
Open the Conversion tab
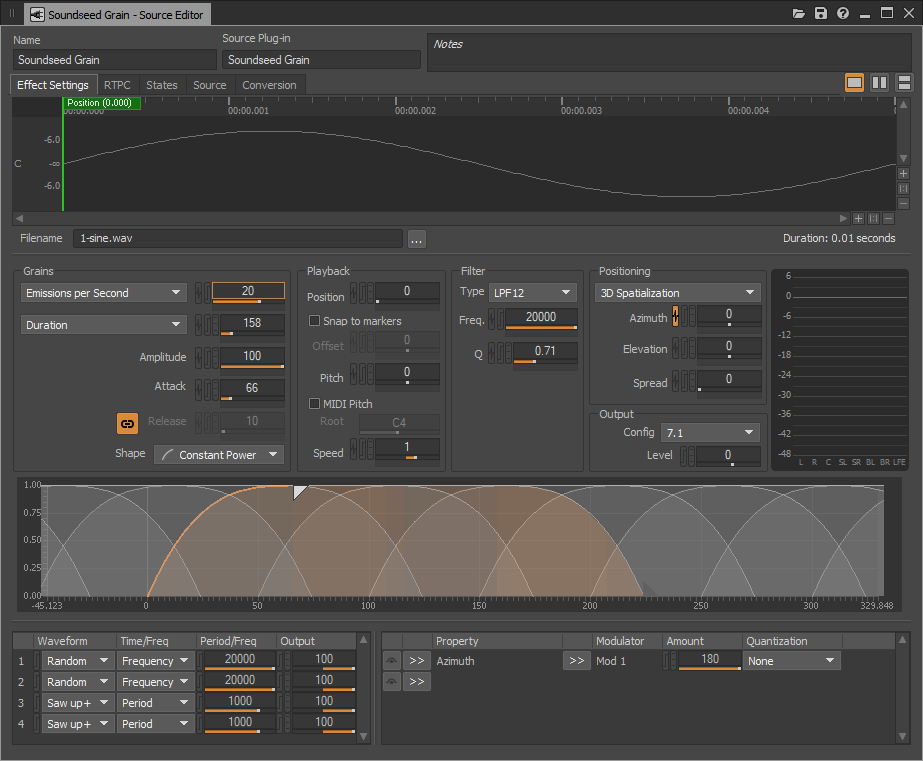point(269,85)
